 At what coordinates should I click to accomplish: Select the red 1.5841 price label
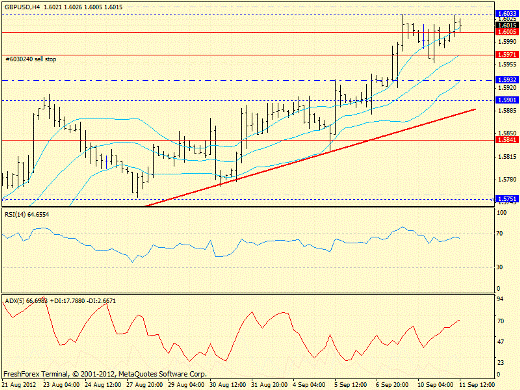pyautogui.click(x=507, y=140)
